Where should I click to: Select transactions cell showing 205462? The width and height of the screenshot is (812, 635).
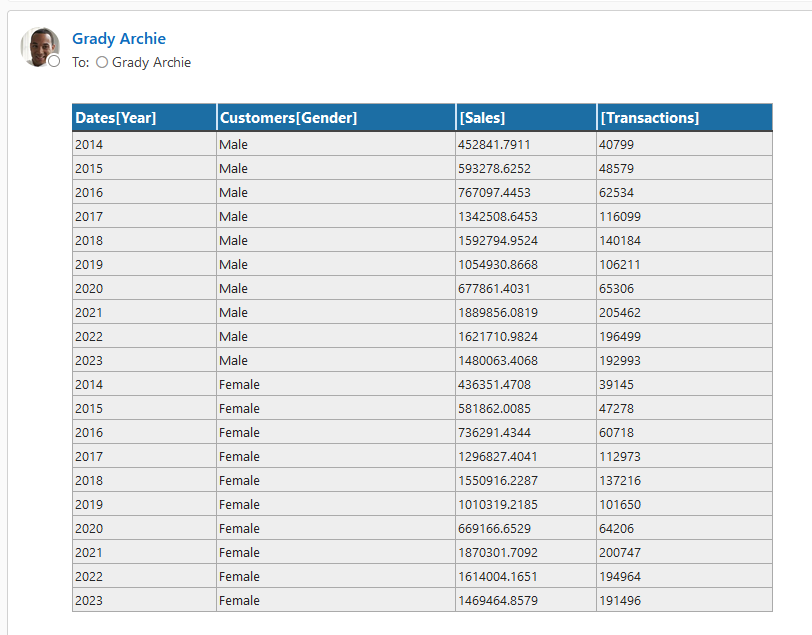point(620,312)
